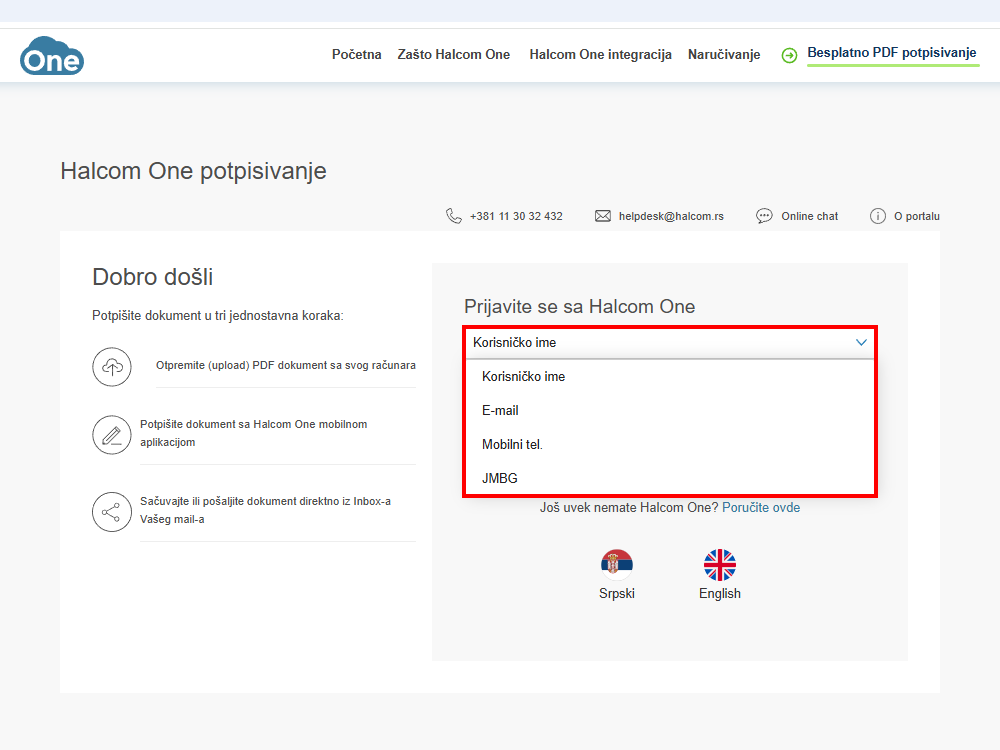Click the Halcom One cloud logo

(52, 55)
